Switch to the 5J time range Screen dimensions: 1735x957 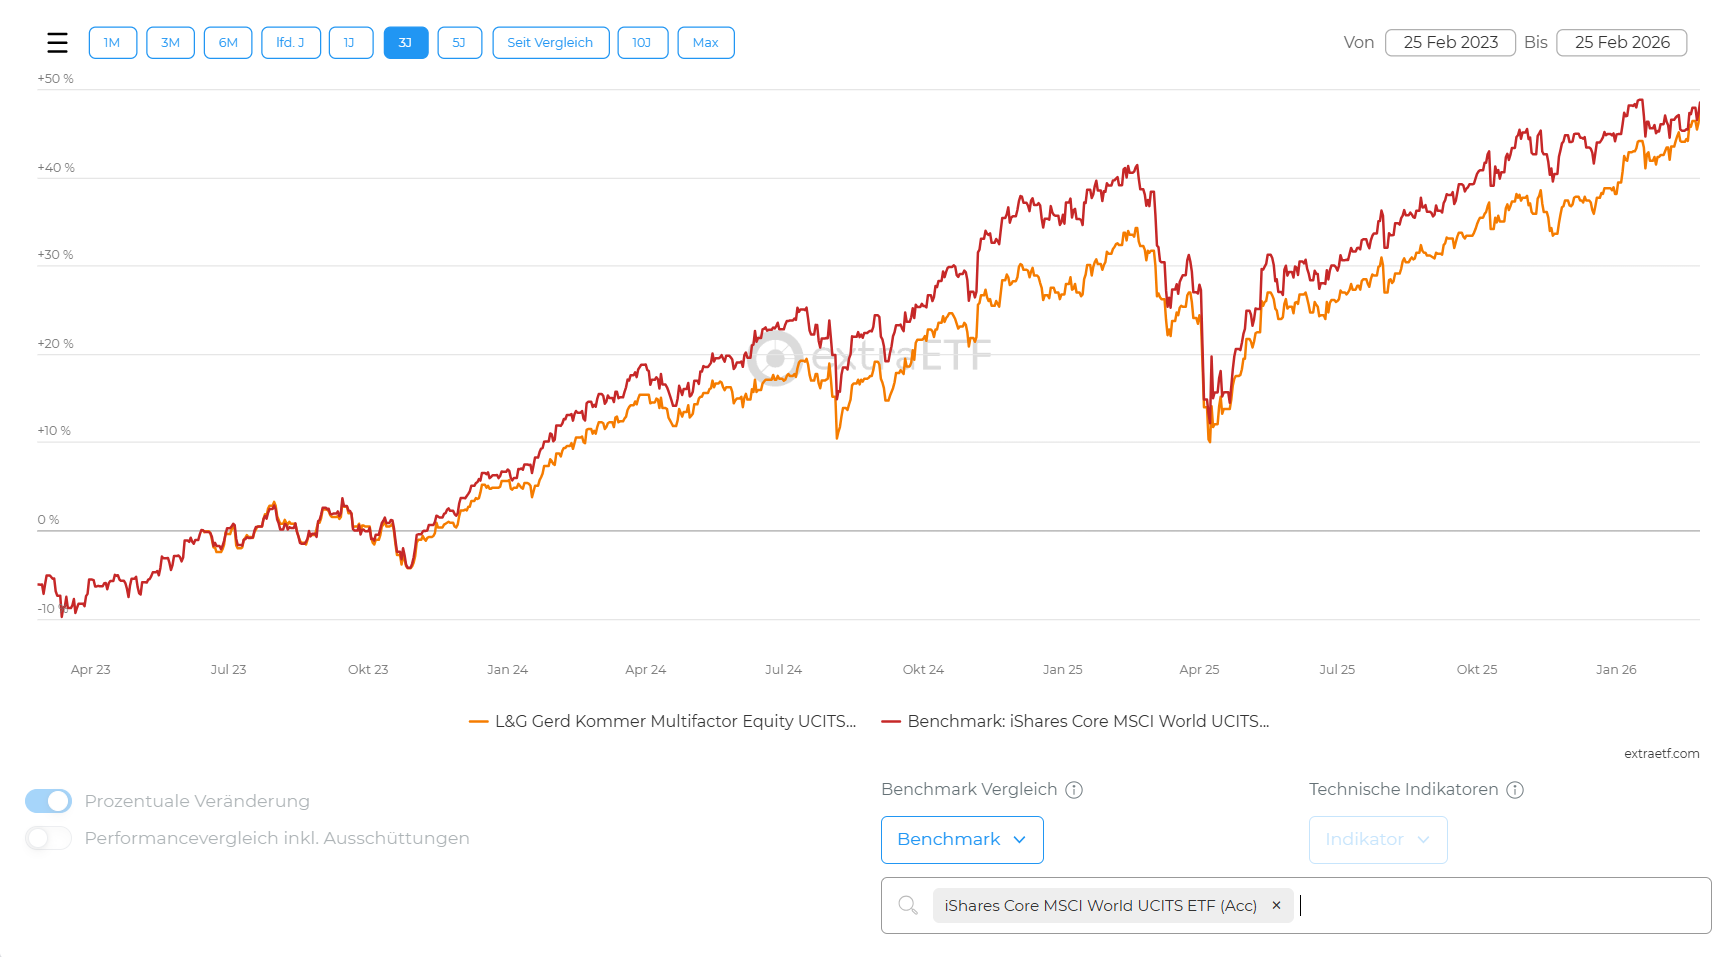coord(459,43)
